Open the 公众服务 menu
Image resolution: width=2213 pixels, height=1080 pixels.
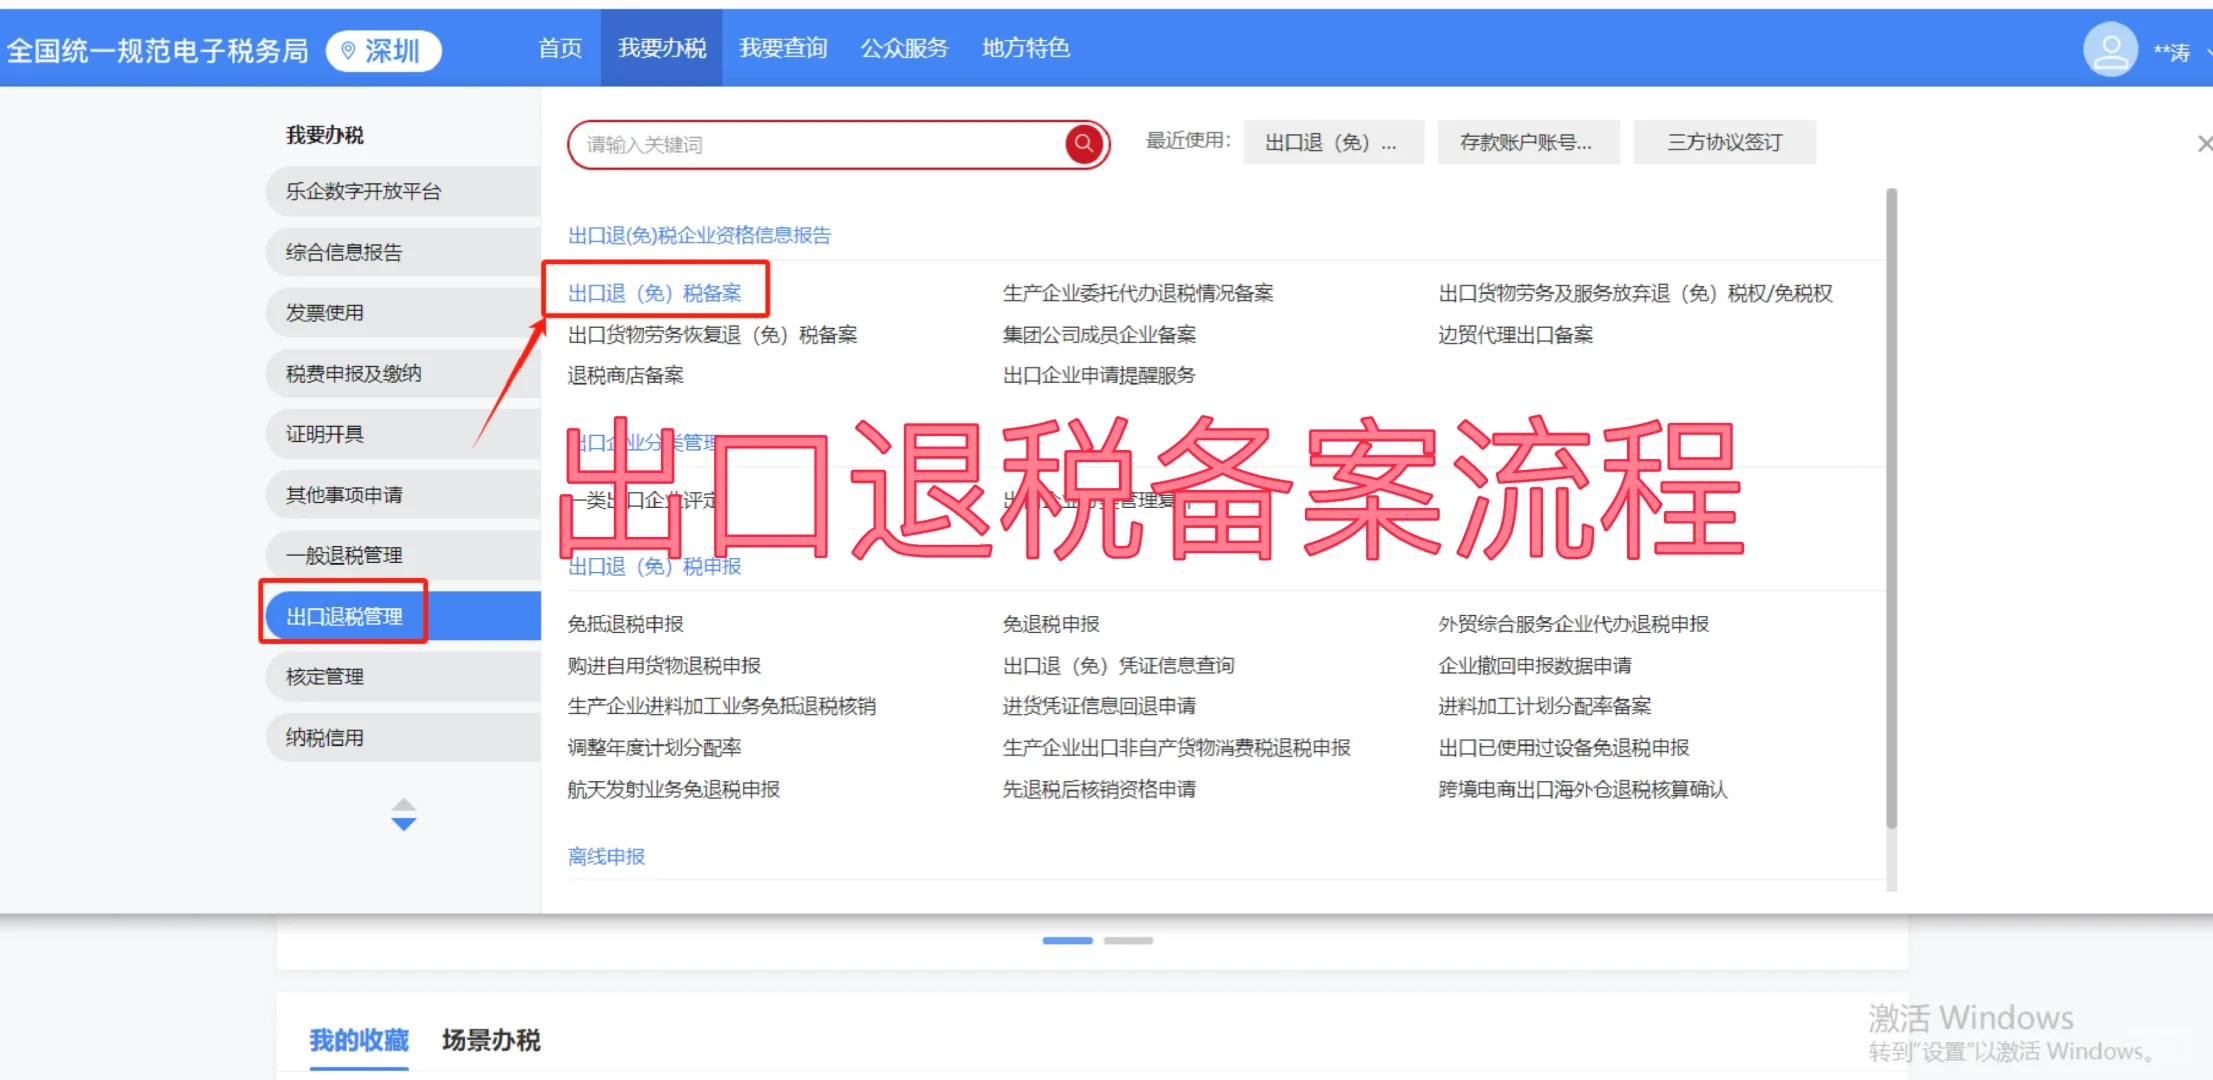(x=903, y=47)
